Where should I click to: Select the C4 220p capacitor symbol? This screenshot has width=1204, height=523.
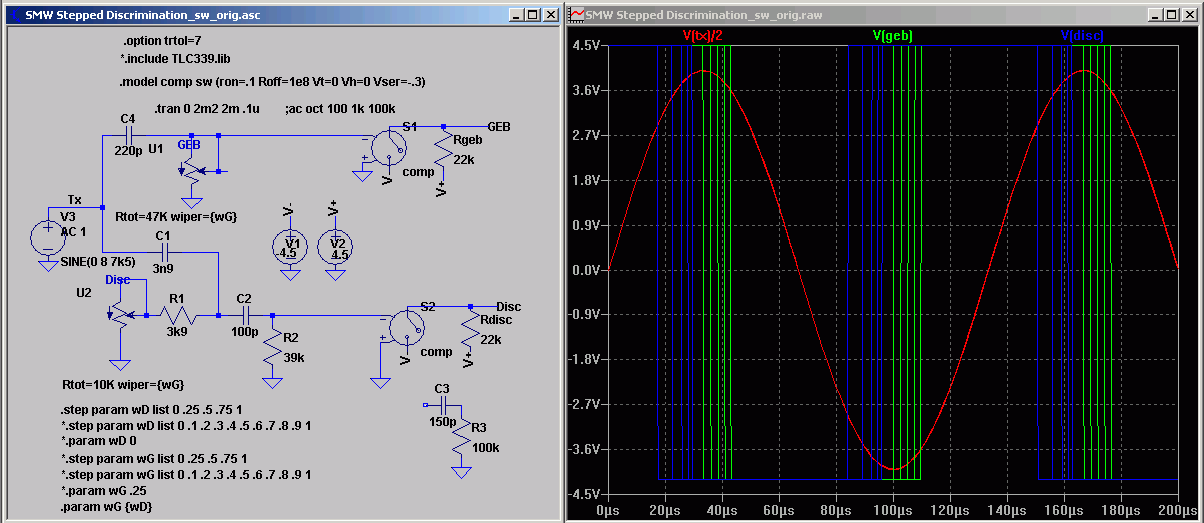tap(127, 134)
